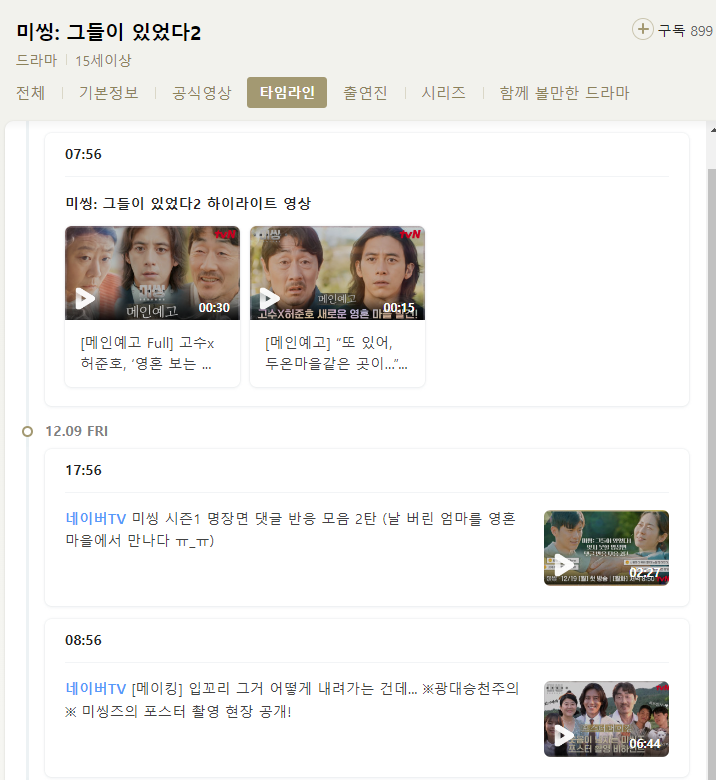The height and width of the screenshot is (780, 716).
Task: Open the 네이버TV link in 17:56 entry
Action: pos(96,518)
